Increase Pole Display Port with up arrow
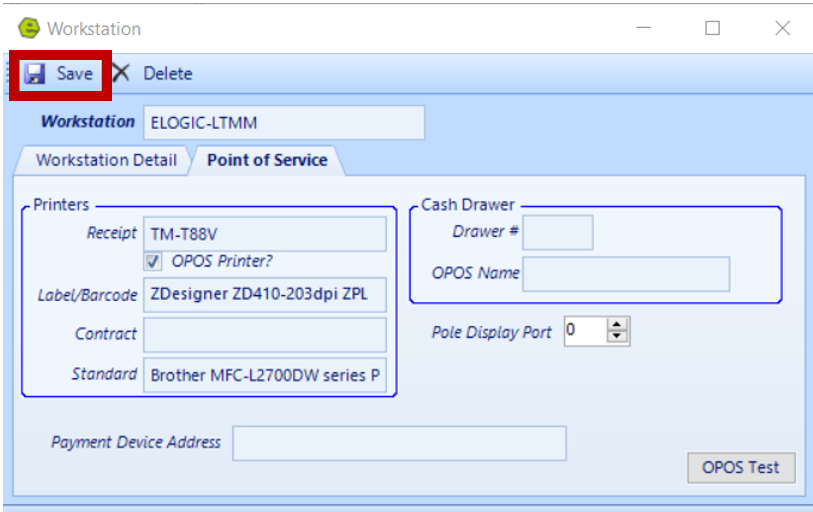Viewport: 813px width, 512px height. click(618, 325)
